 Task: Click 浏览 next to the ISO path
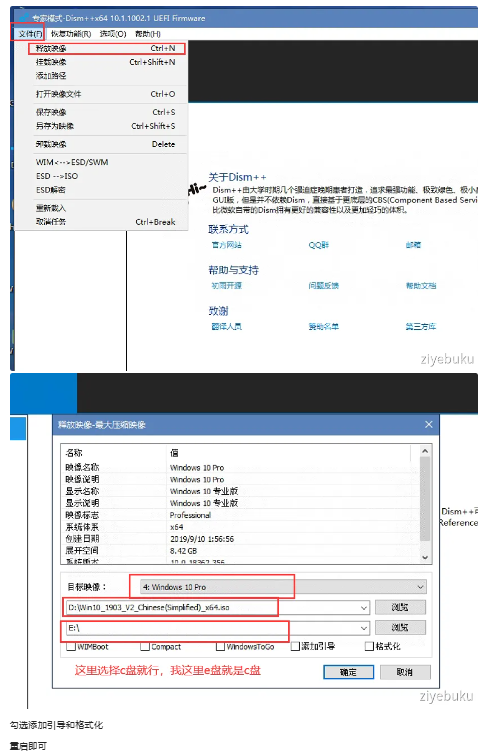click(x=400, y=607)
